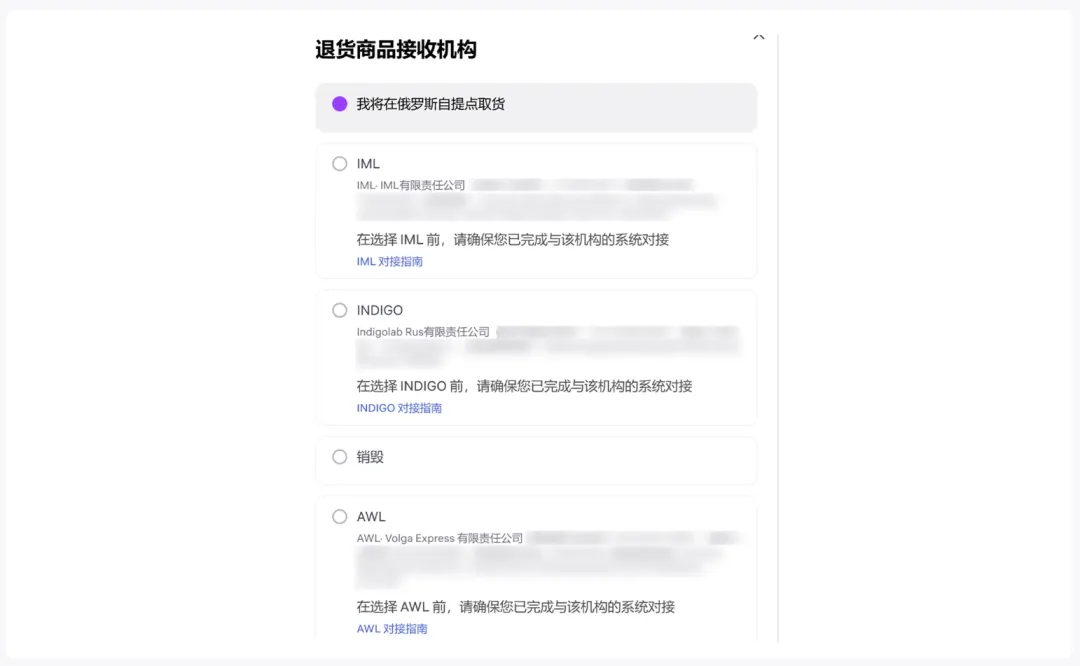Viewport: 1080px width, 666px height.
Task: Click the 销毁 option label
Action: [x=371, y=457]
